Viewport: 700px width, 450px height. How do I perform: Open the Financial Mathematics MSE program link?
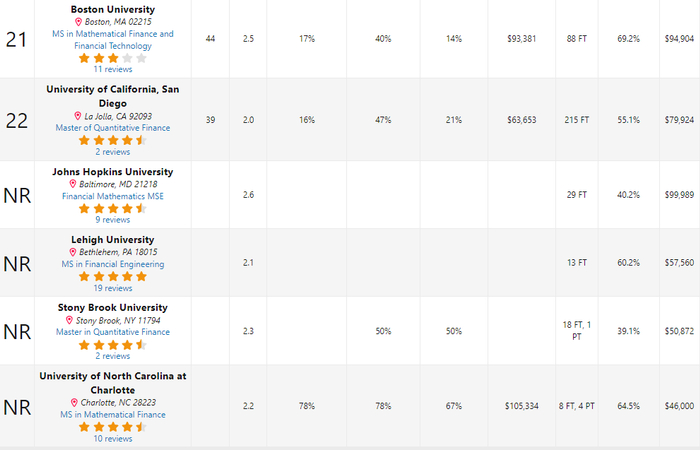(x=112, y=196)
